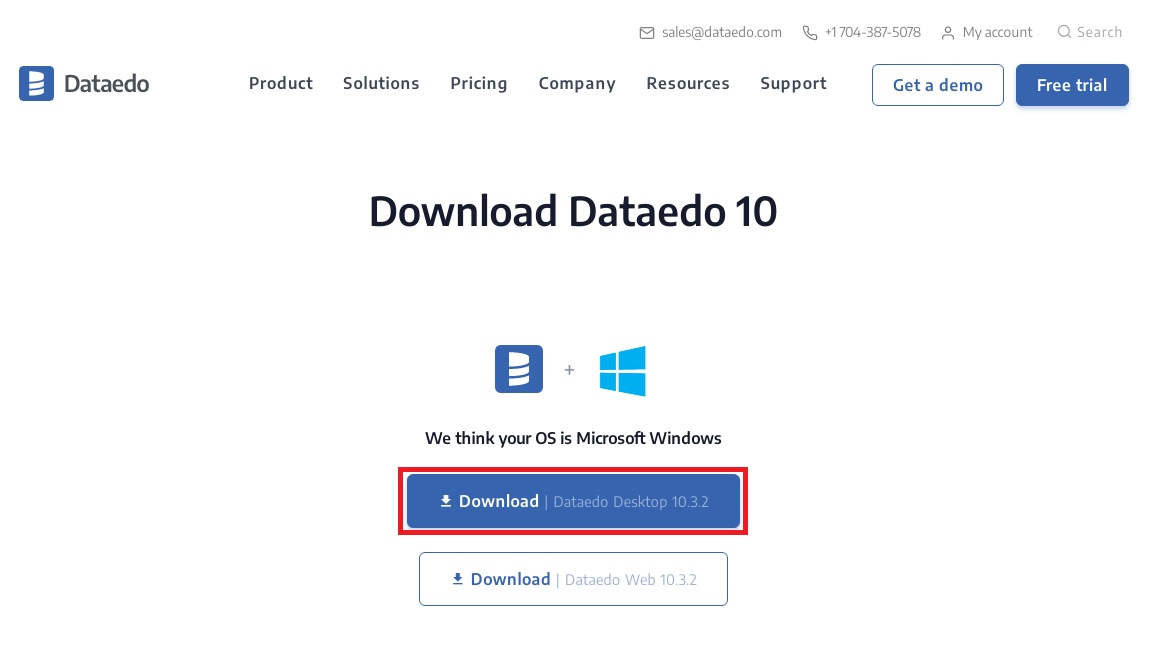
Task: Click the My account person icon
Action: [947, 32]
